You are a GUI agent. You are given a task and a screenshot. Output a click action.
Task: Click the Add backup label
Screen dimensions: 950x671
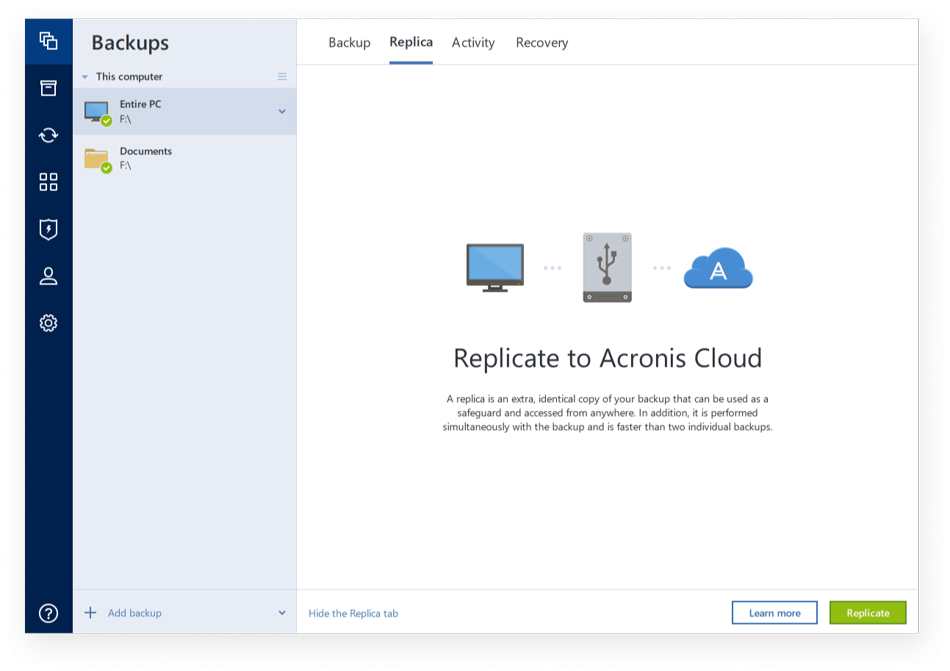point(135,613)
